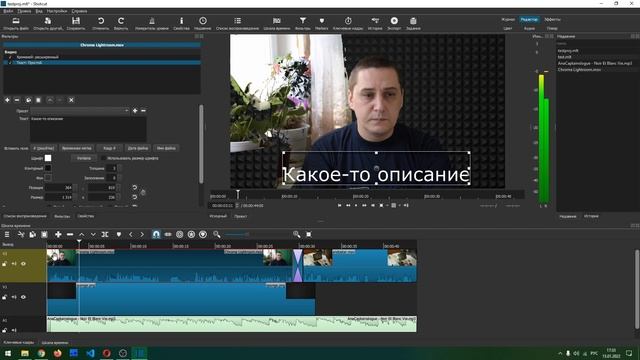Open the white font color swatch
Viewport: 640px width, 360px height.
[48, 158]
